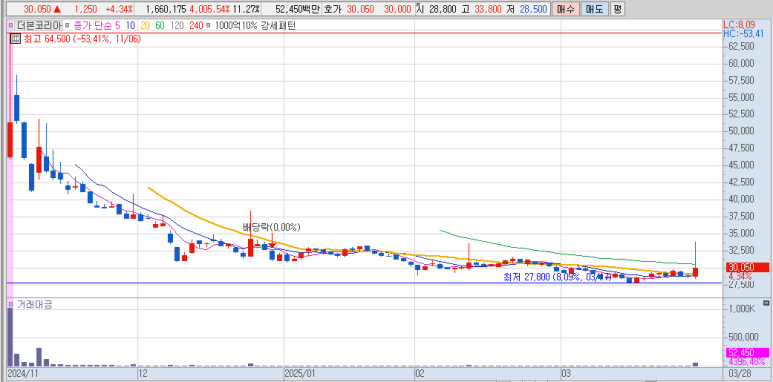
Task: Click the small square marker before 더본코리아
Action: [x=10, y=25]
